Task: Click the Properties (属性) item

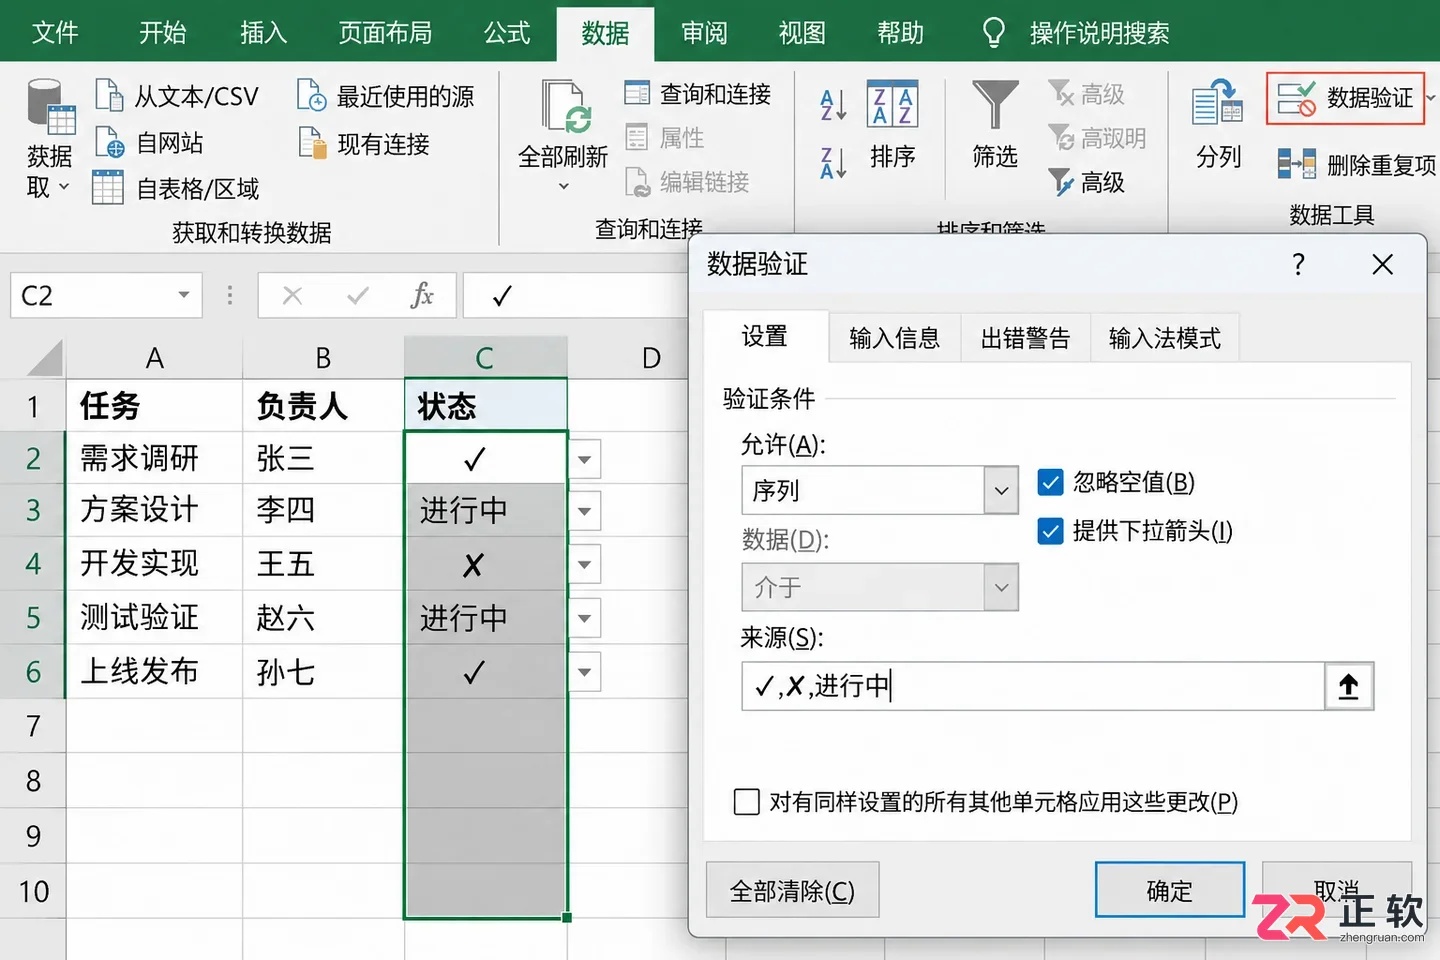Action: (664, 138)
